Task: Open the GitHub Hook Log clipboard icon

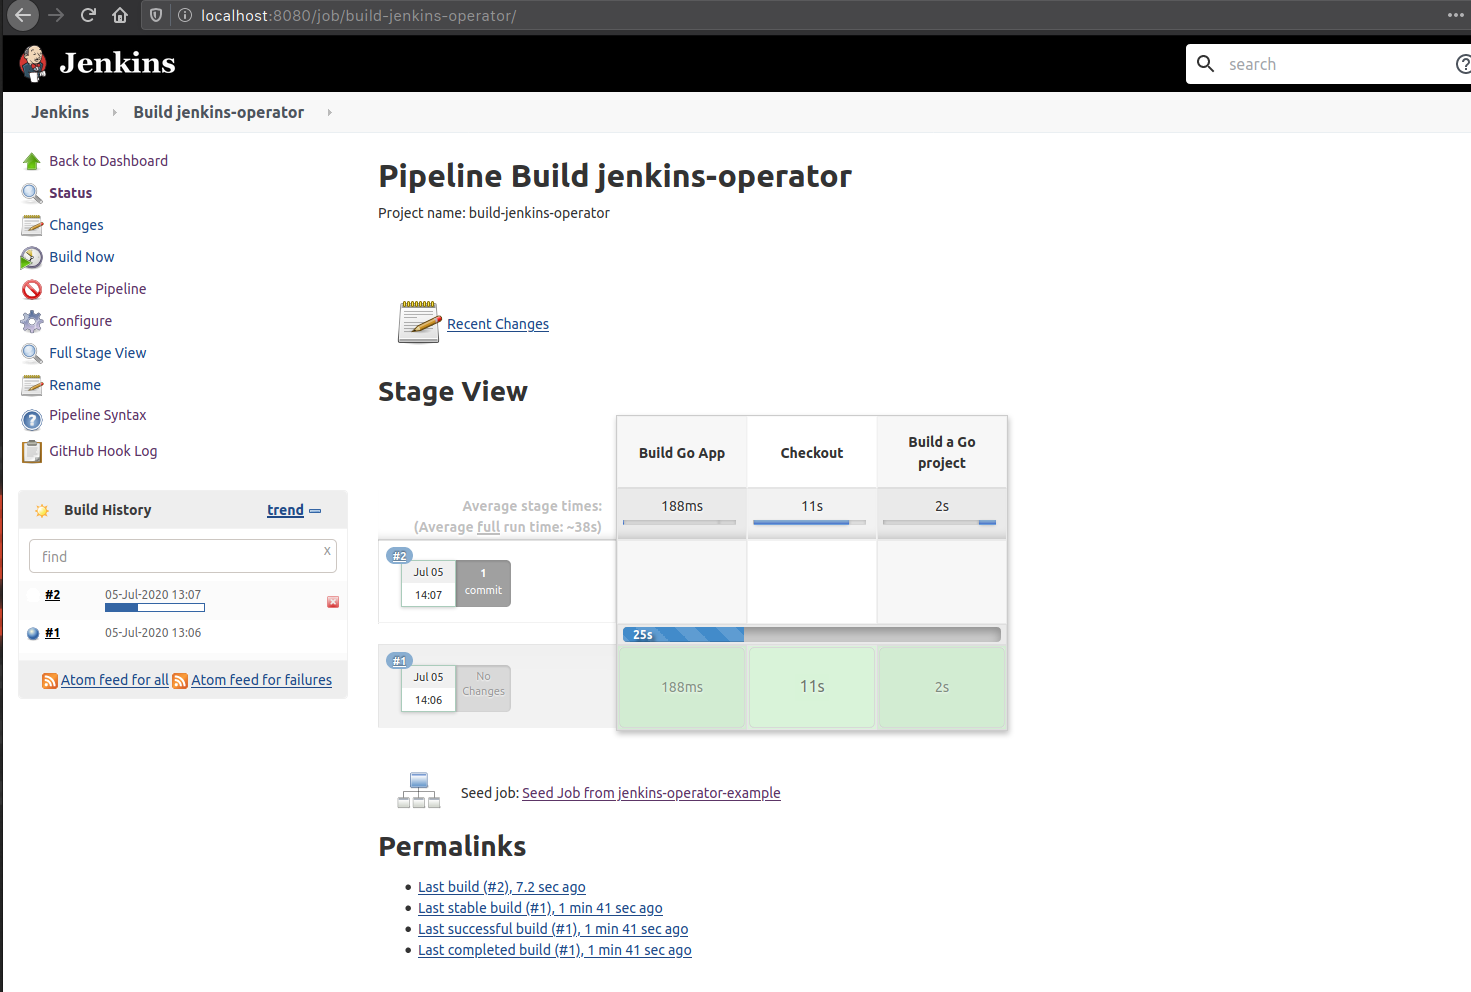Action: 31,451
